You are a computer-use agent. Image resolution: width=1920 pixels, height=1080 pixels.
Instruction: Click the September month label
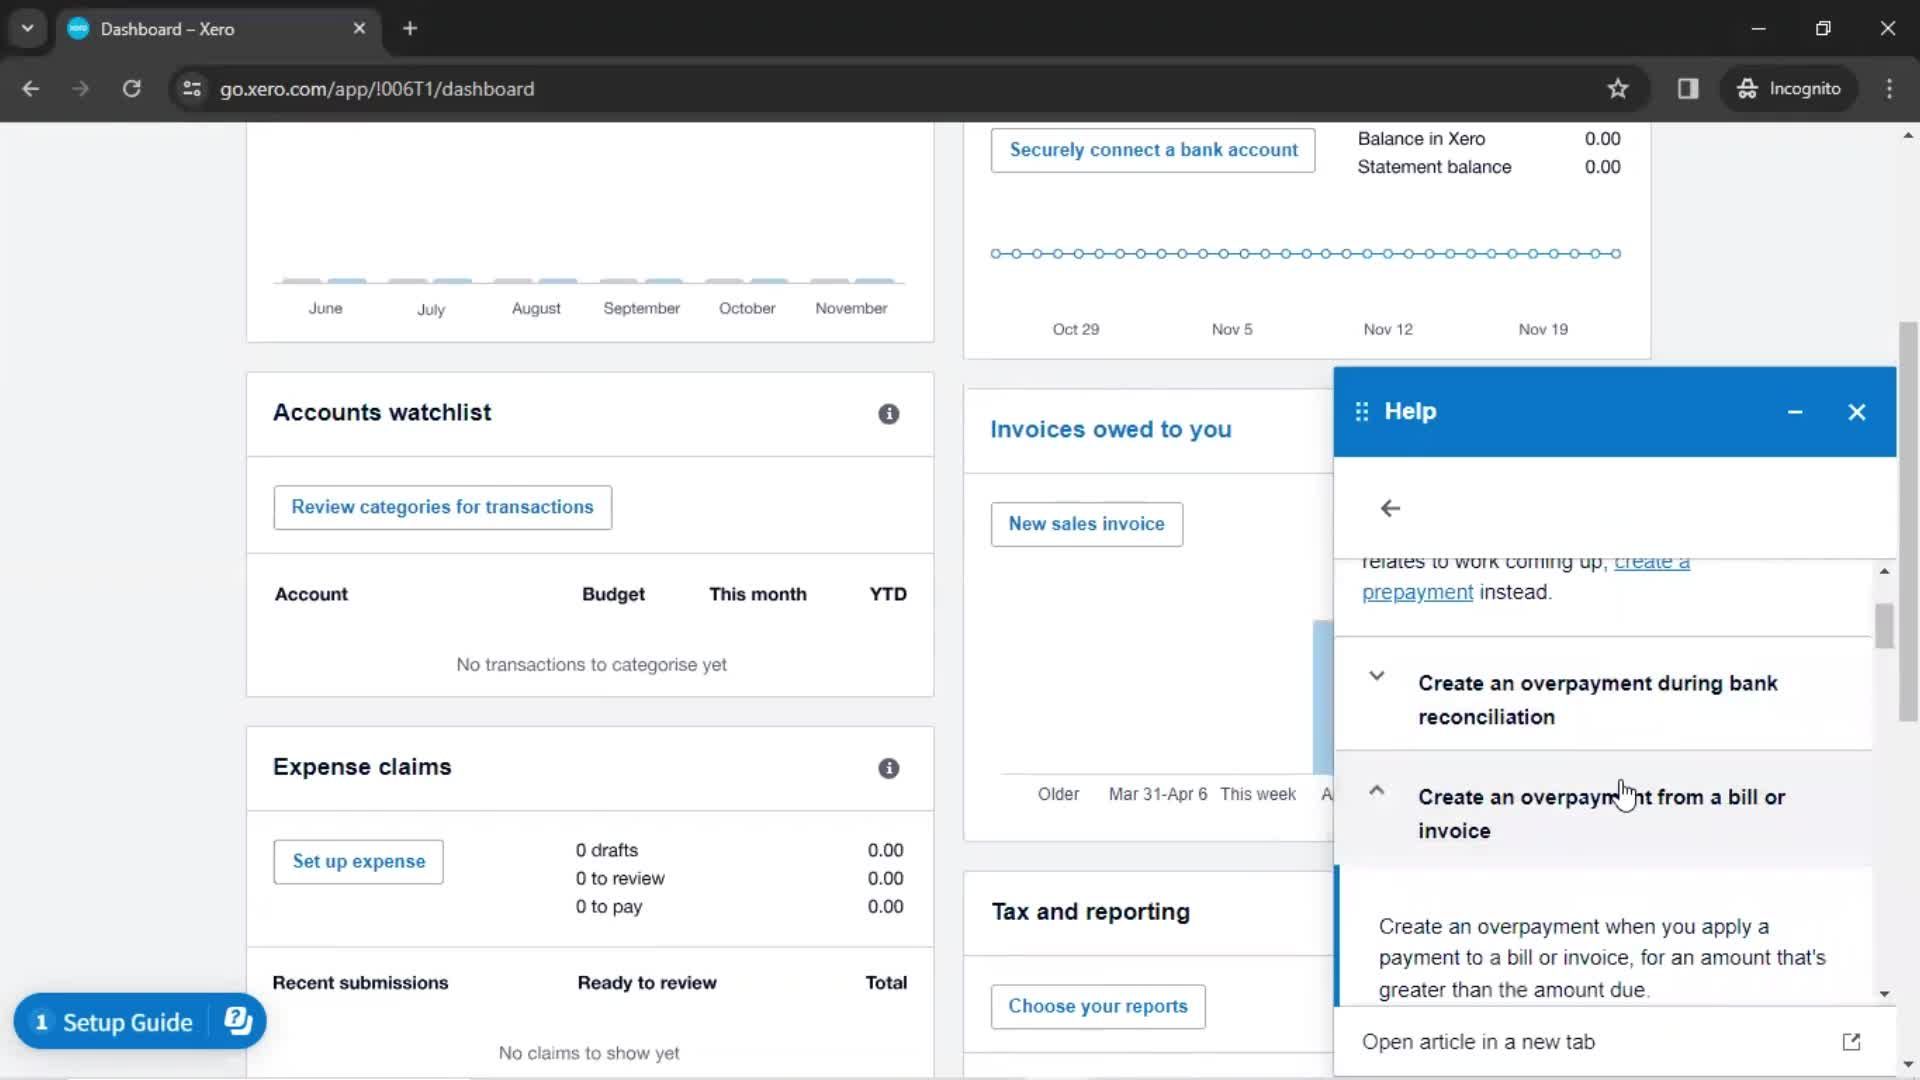[x=641, y=308]
